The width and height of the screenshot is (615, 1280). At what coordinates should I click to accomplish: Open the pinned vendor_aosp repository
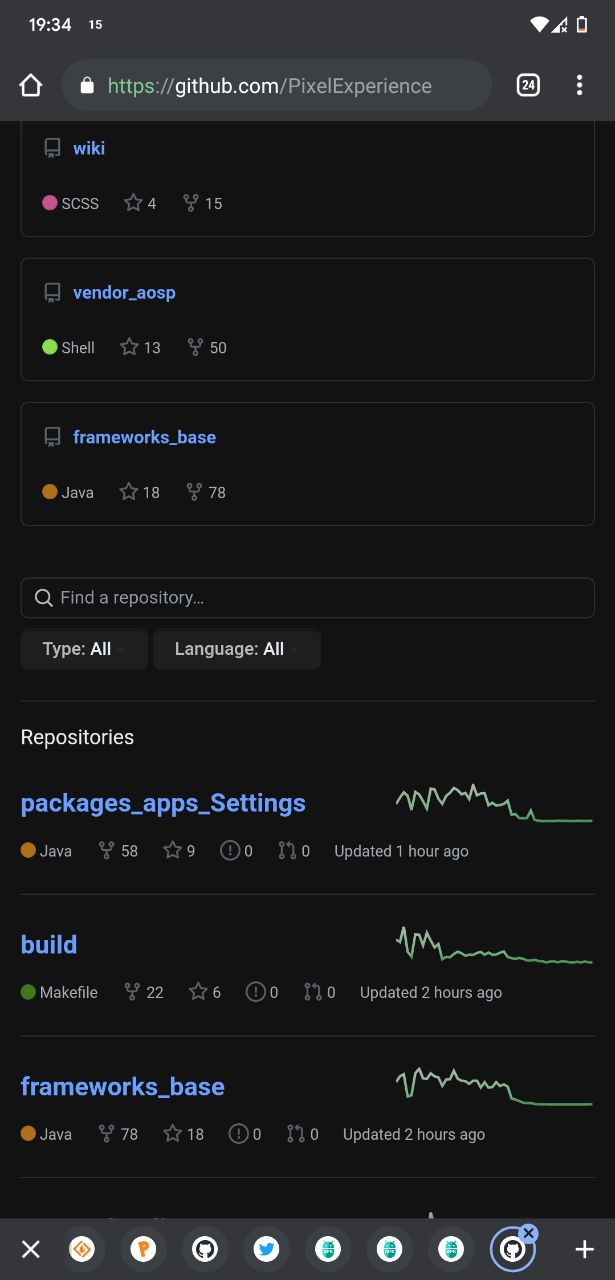coord(124,292)
